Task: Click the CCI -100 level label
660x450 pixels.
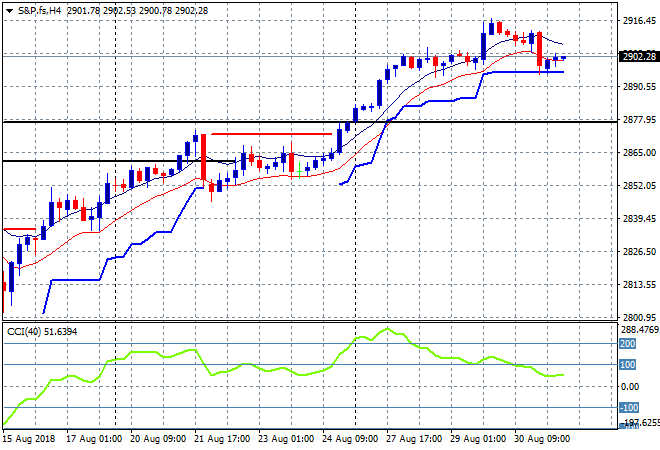Action: [629, 407]
